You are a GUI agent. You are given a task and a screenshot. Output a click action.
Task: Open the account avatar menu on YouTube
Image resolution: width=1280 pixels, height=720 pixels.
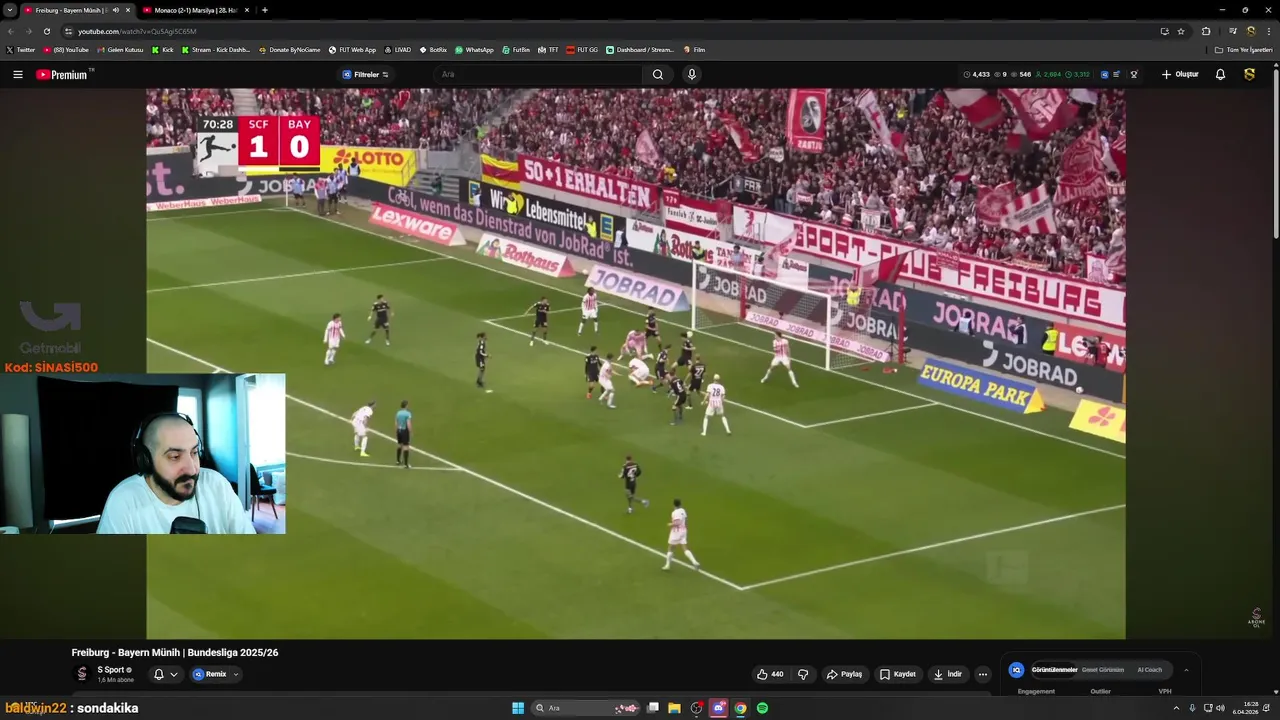coord(1249,74)
